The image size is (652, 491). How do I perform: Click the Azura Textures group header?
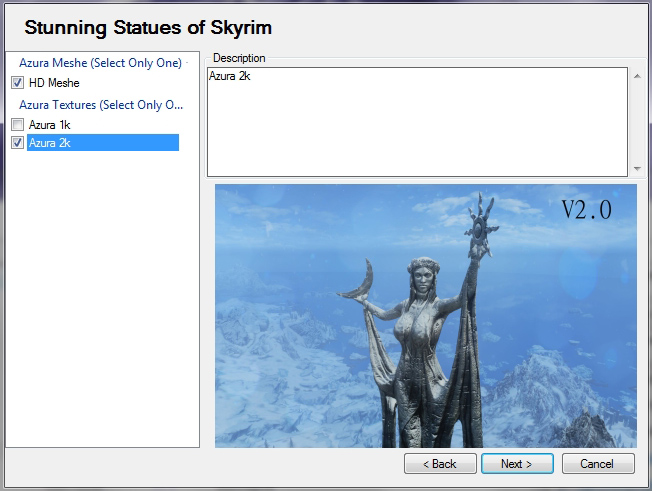tap(101, 105)
